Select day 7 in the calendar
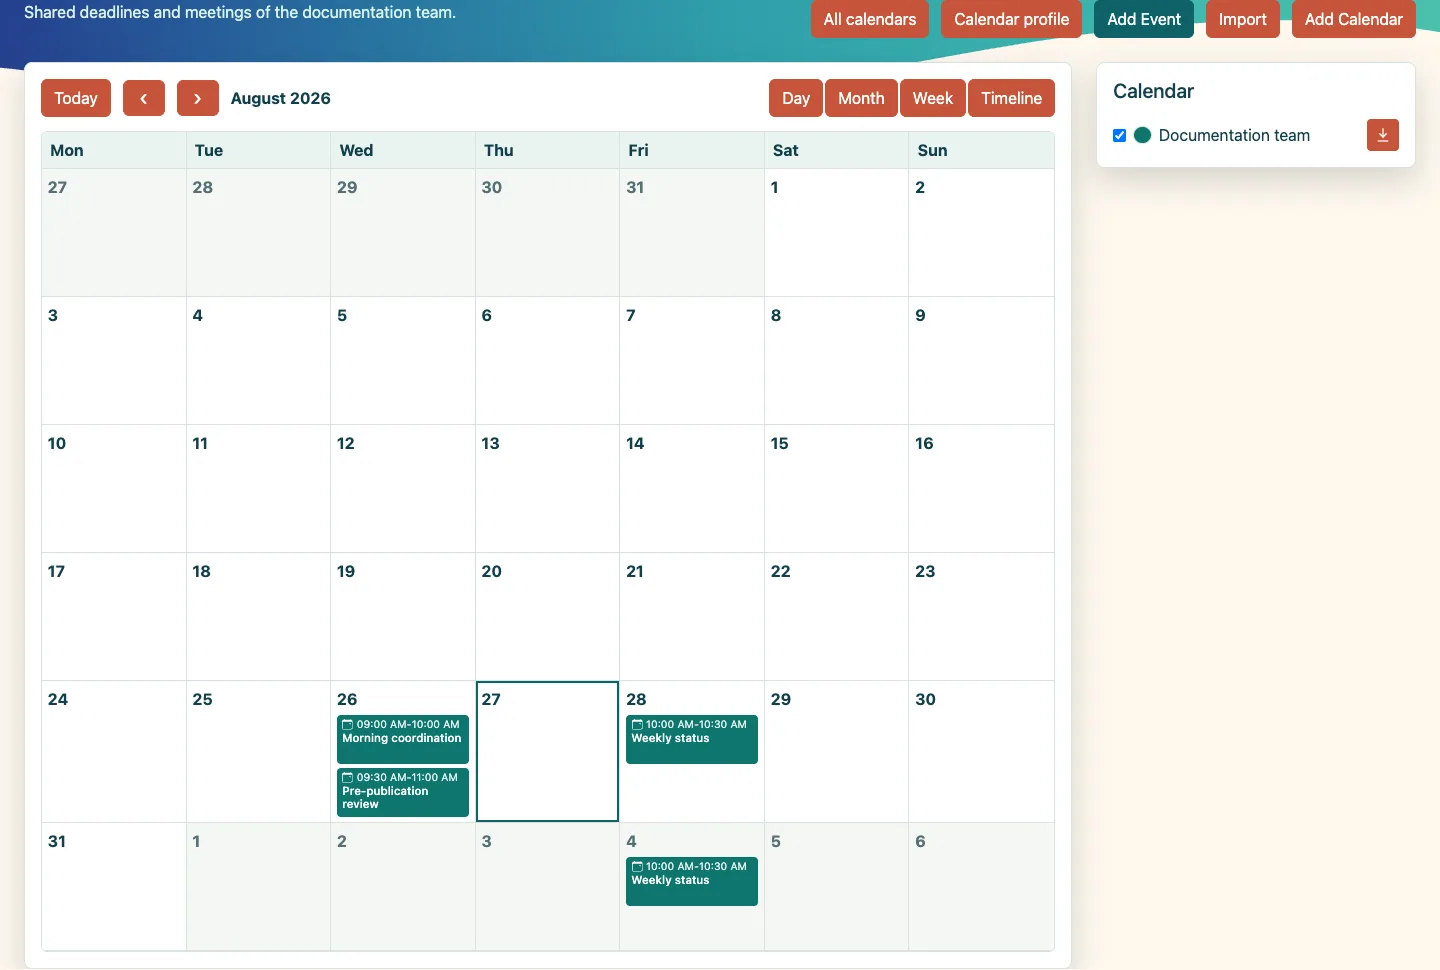 (692, 360)
